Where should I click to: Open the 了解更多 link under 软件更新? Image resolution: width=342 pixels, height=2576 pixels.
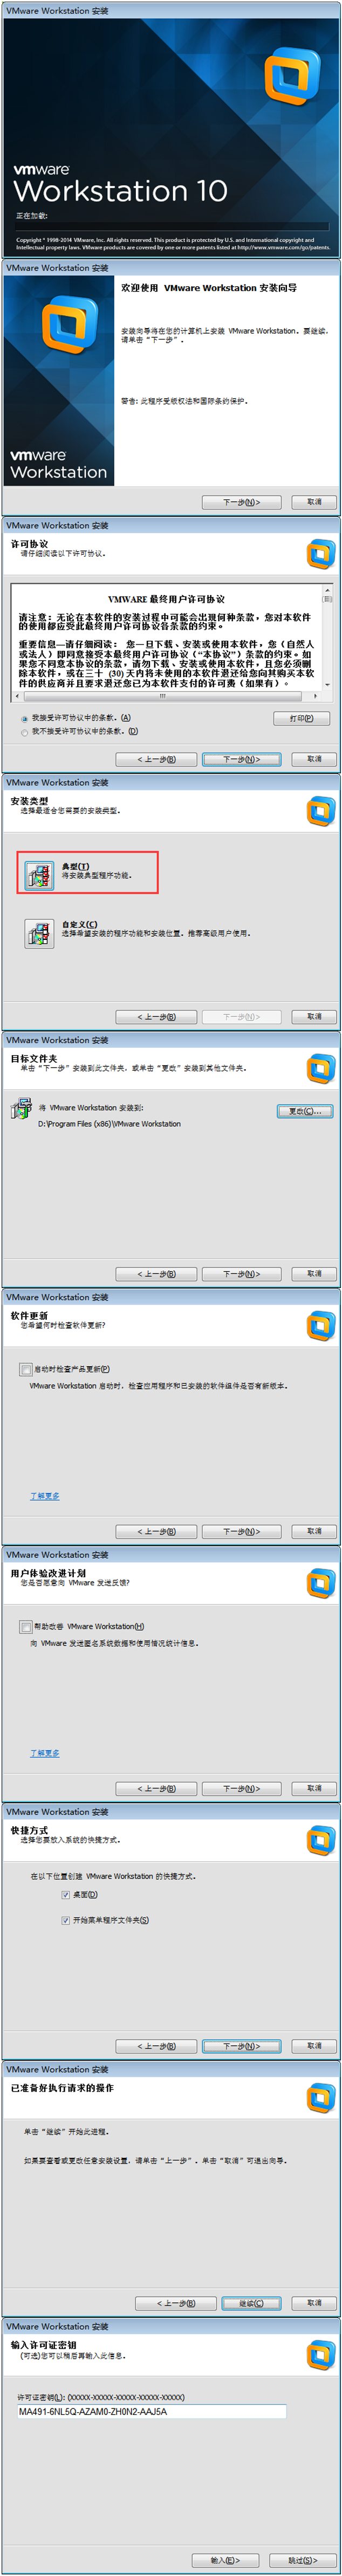pos(44,1496)
